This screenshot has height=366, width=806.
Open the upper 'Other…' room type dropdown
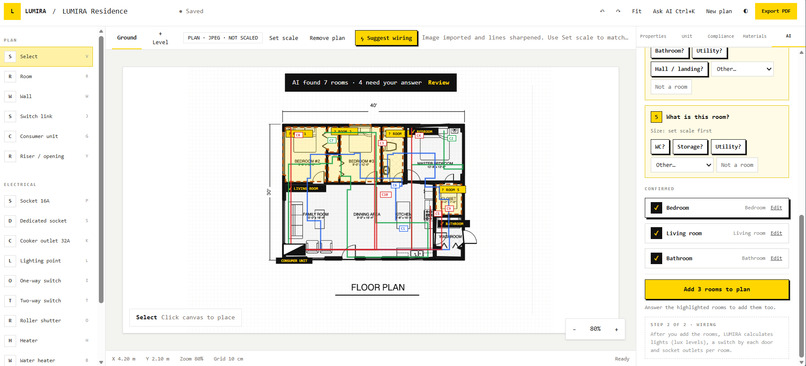[x=743, y=69]
